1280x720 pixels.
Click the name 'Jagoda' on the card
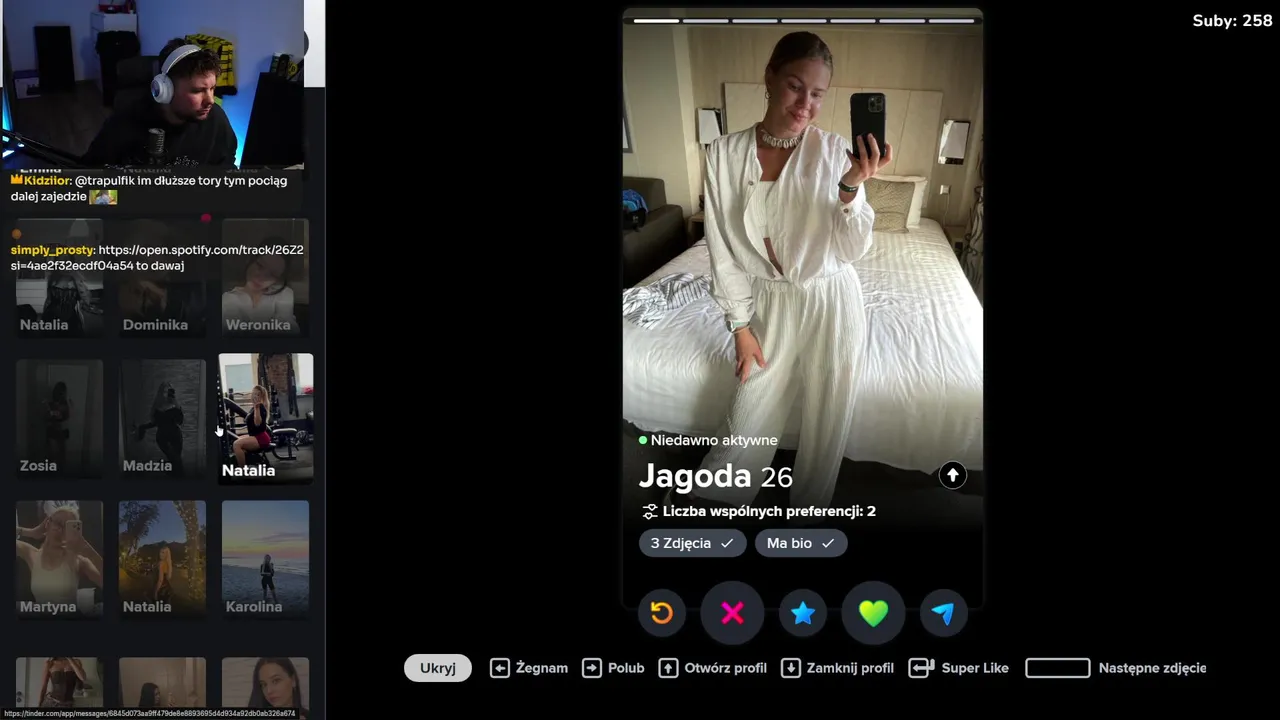[x=695, y=476]
